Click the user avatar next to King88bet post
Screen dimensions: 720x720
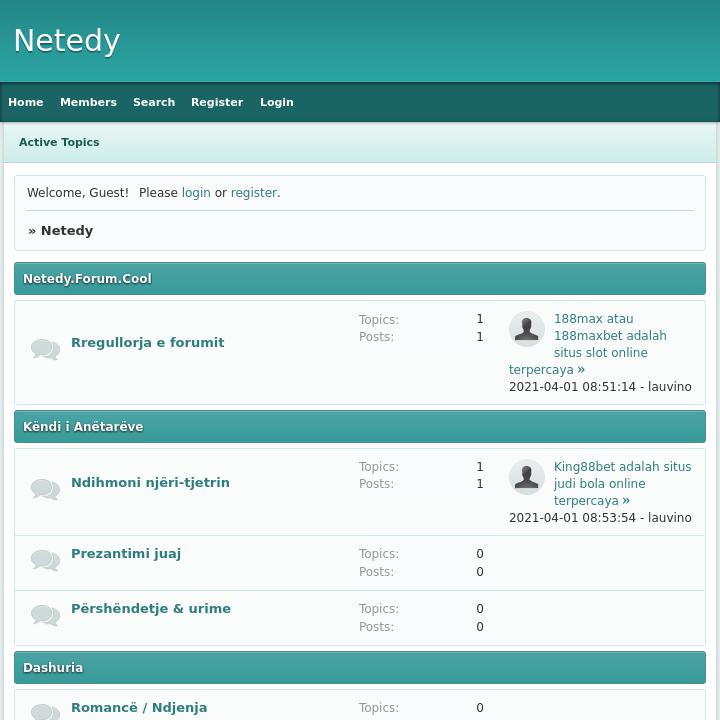526,477
